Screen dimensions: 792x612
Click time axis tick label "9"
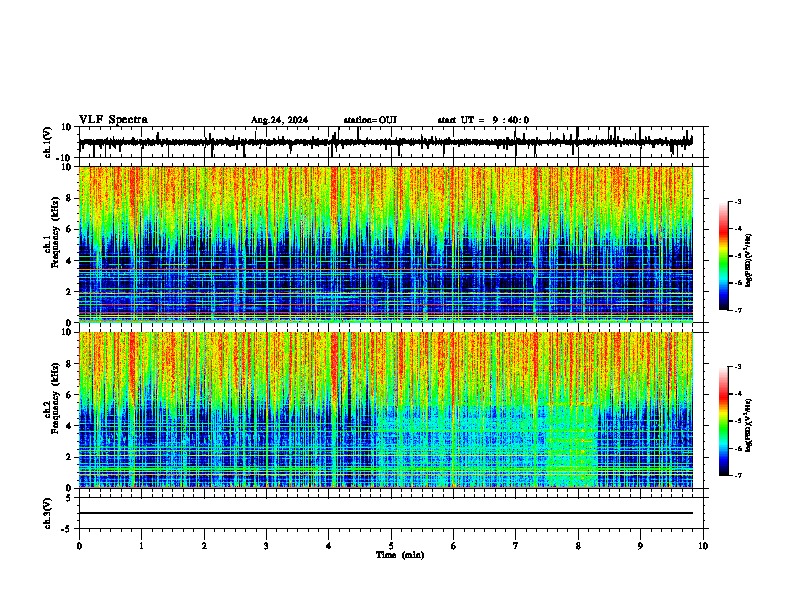[x=640, y=546]
